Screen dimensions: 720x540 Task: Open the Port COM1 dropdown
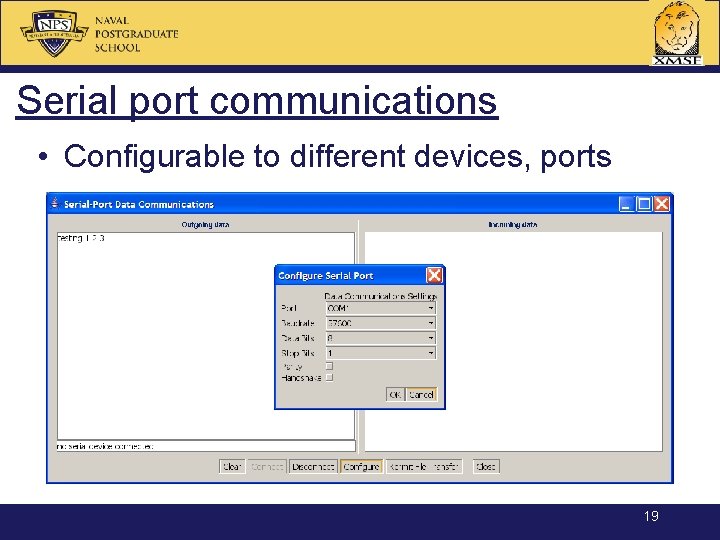click(381, 308)
